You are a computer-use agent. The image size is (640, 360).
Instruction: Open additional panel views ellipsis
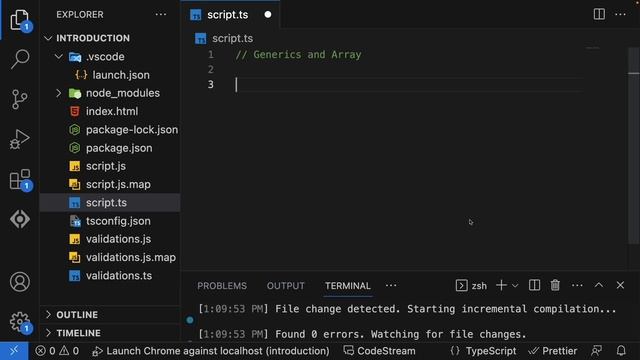(391, 285)
